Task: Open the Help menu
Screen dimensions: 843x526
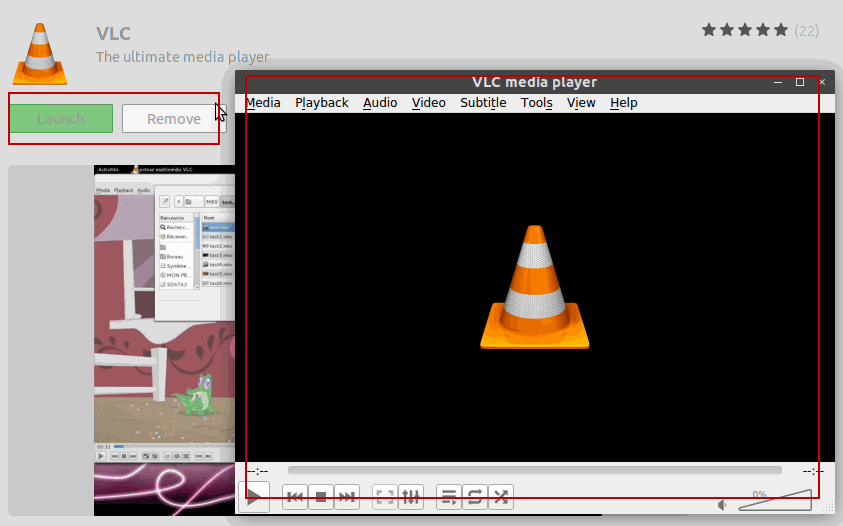Action: click(624, 103)
